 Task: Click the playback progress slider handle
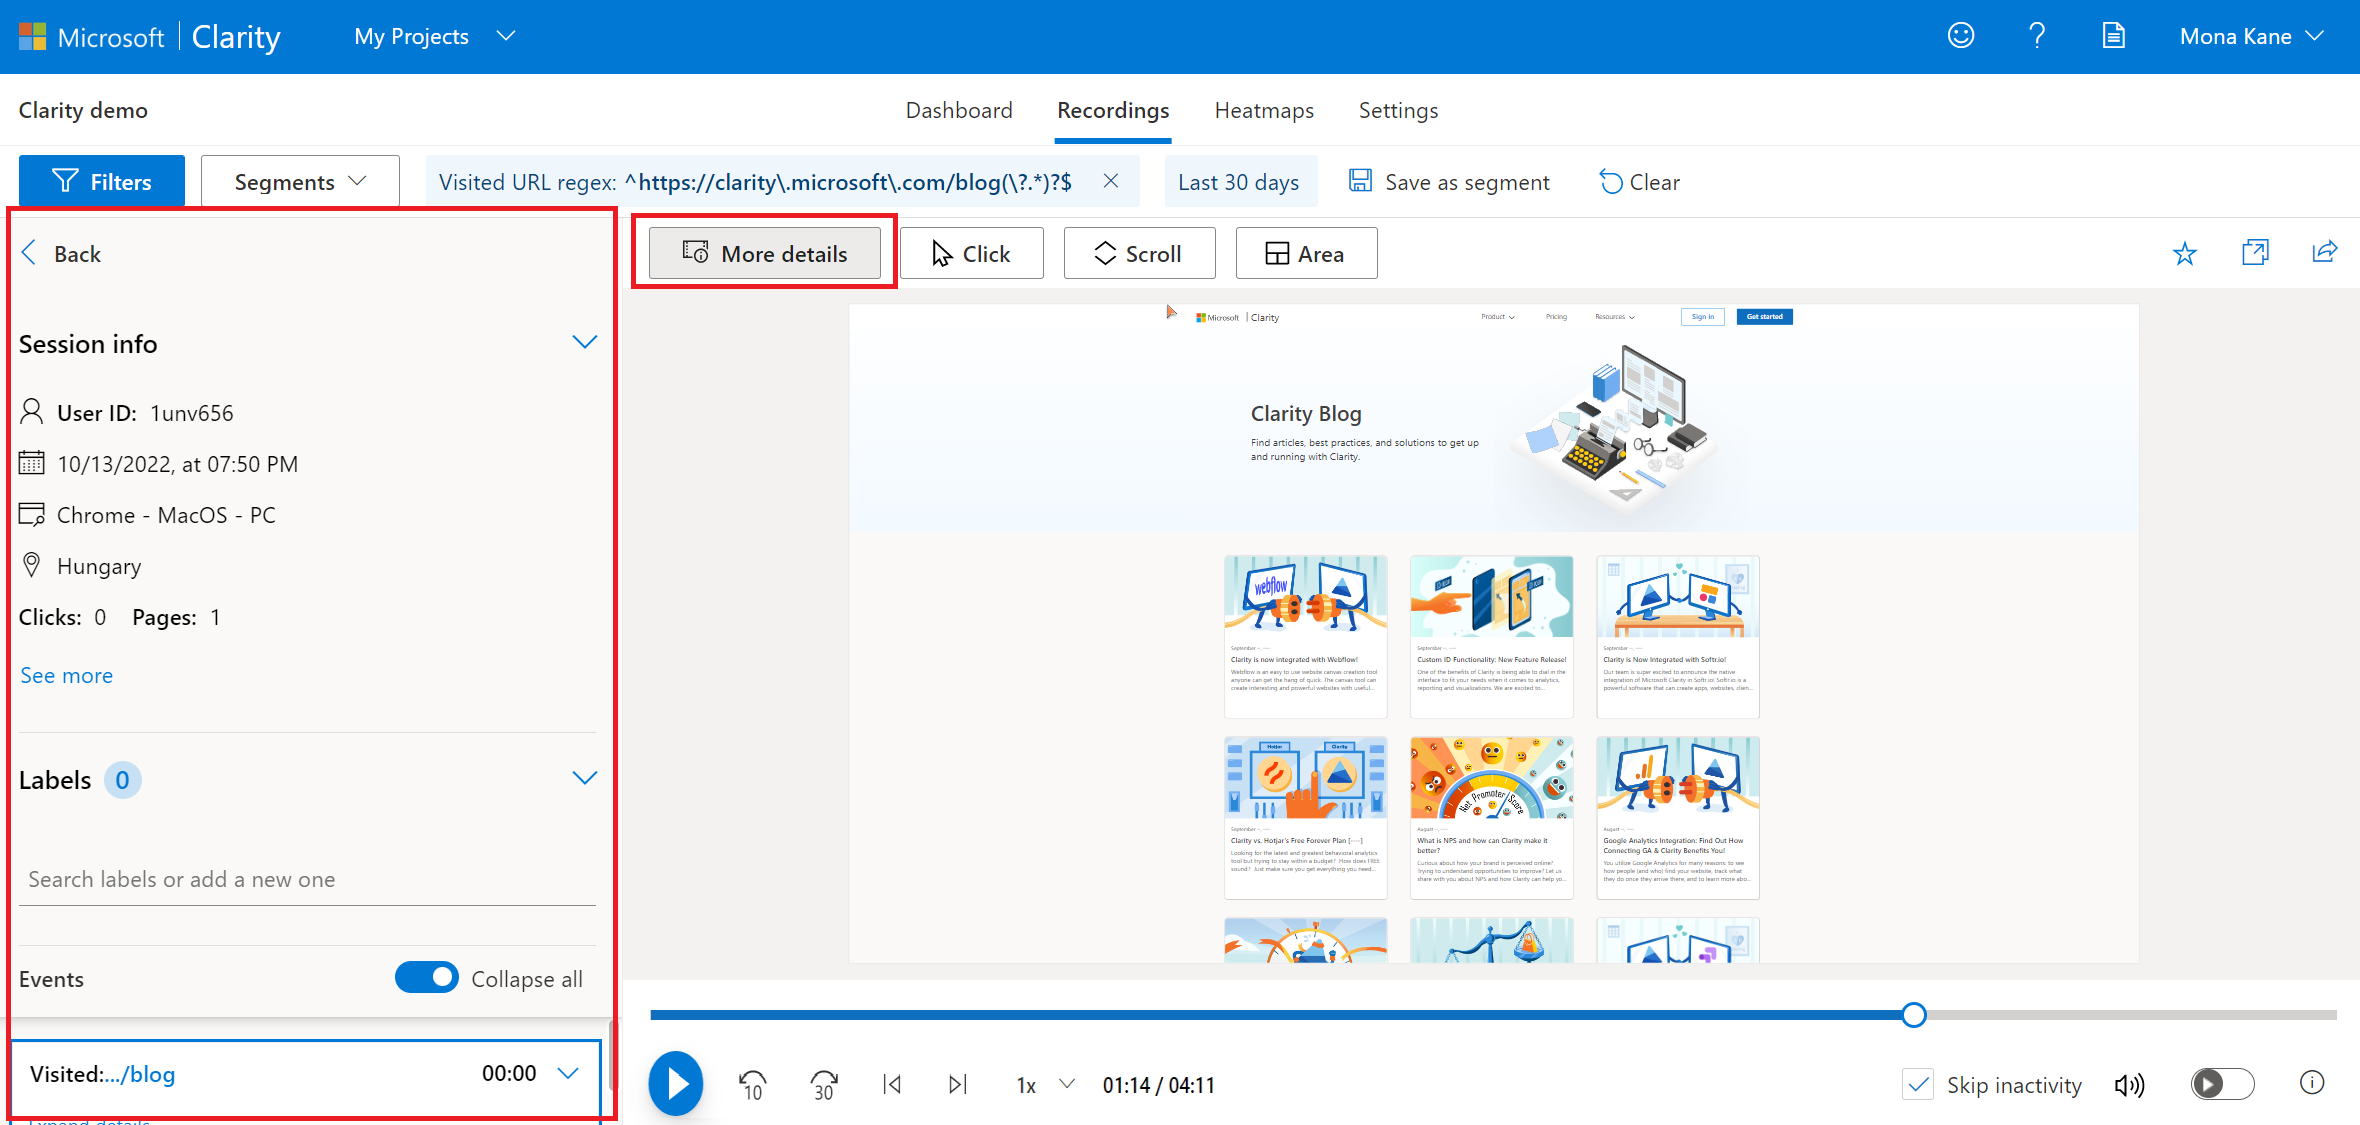(x=1914, y=1015)
